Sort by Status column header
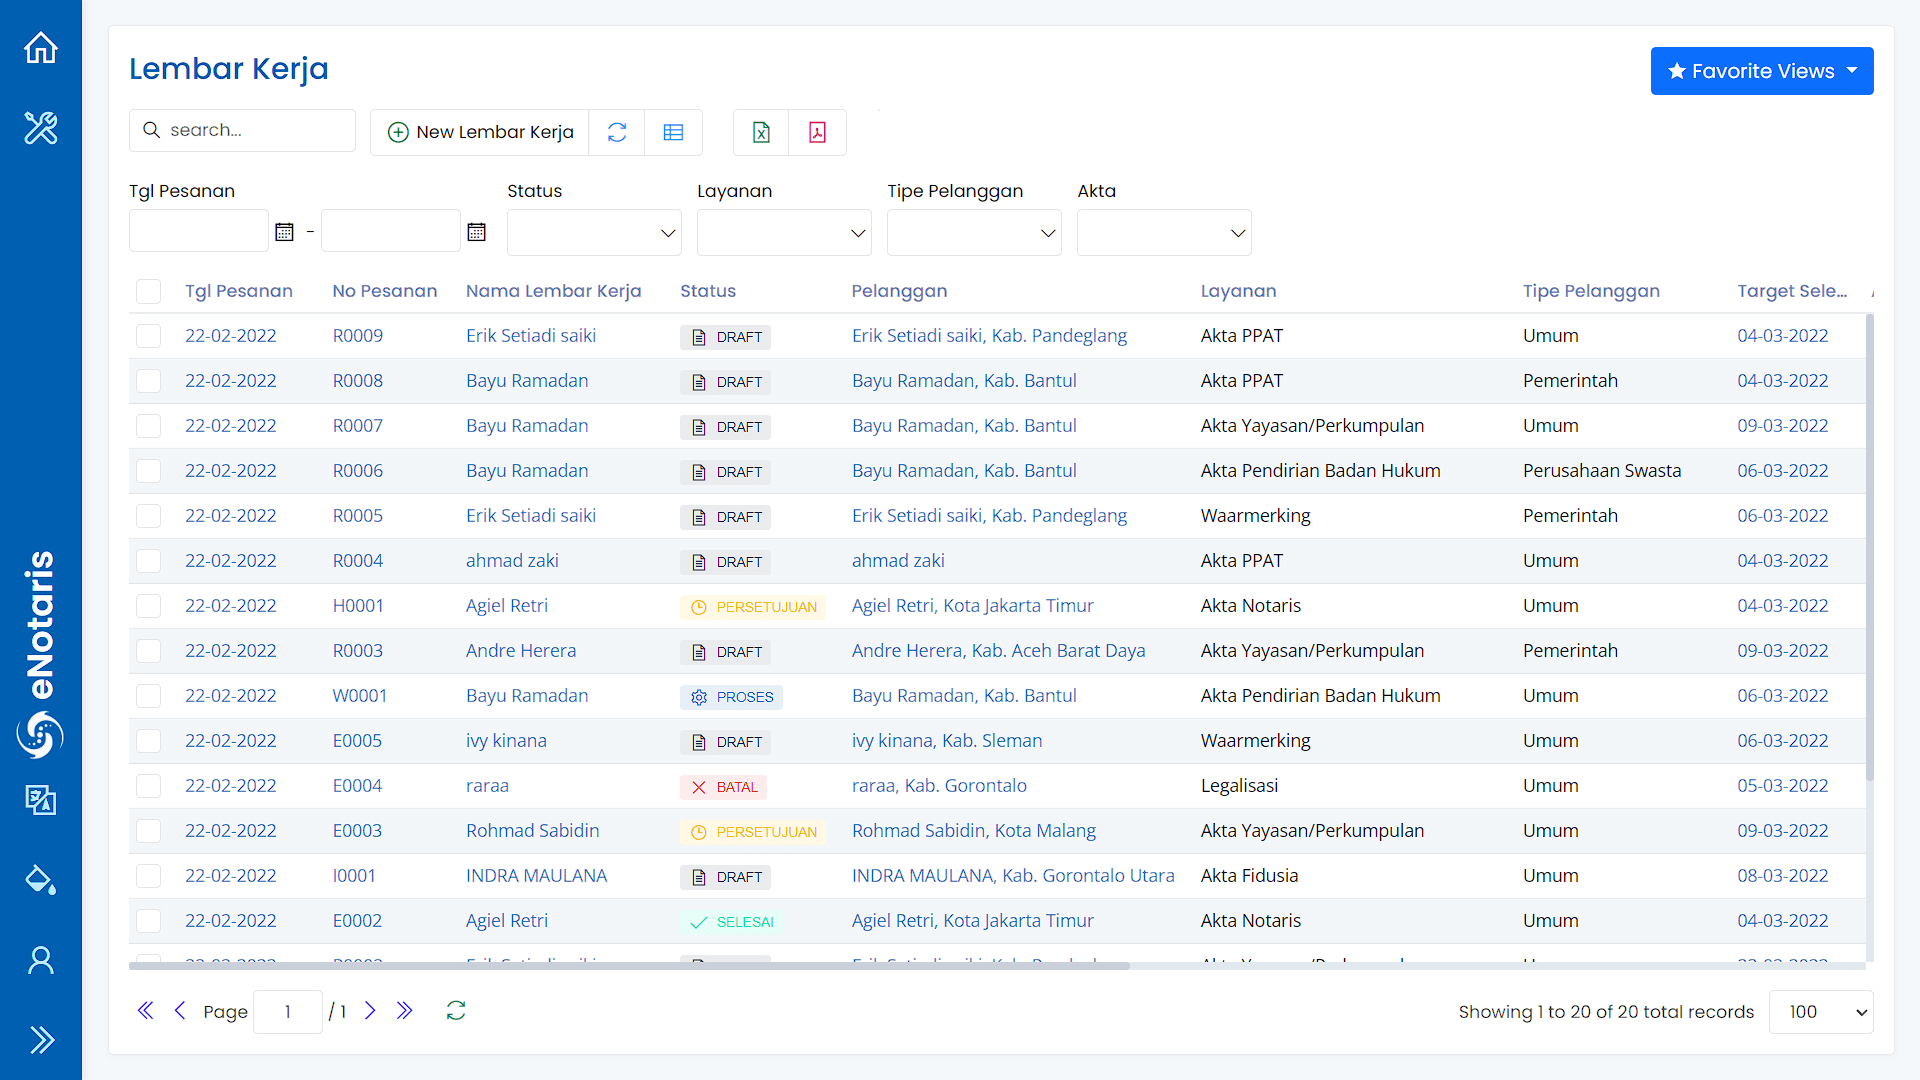The width and height of the screenshot is (1920, 1080). coord(707,291)
